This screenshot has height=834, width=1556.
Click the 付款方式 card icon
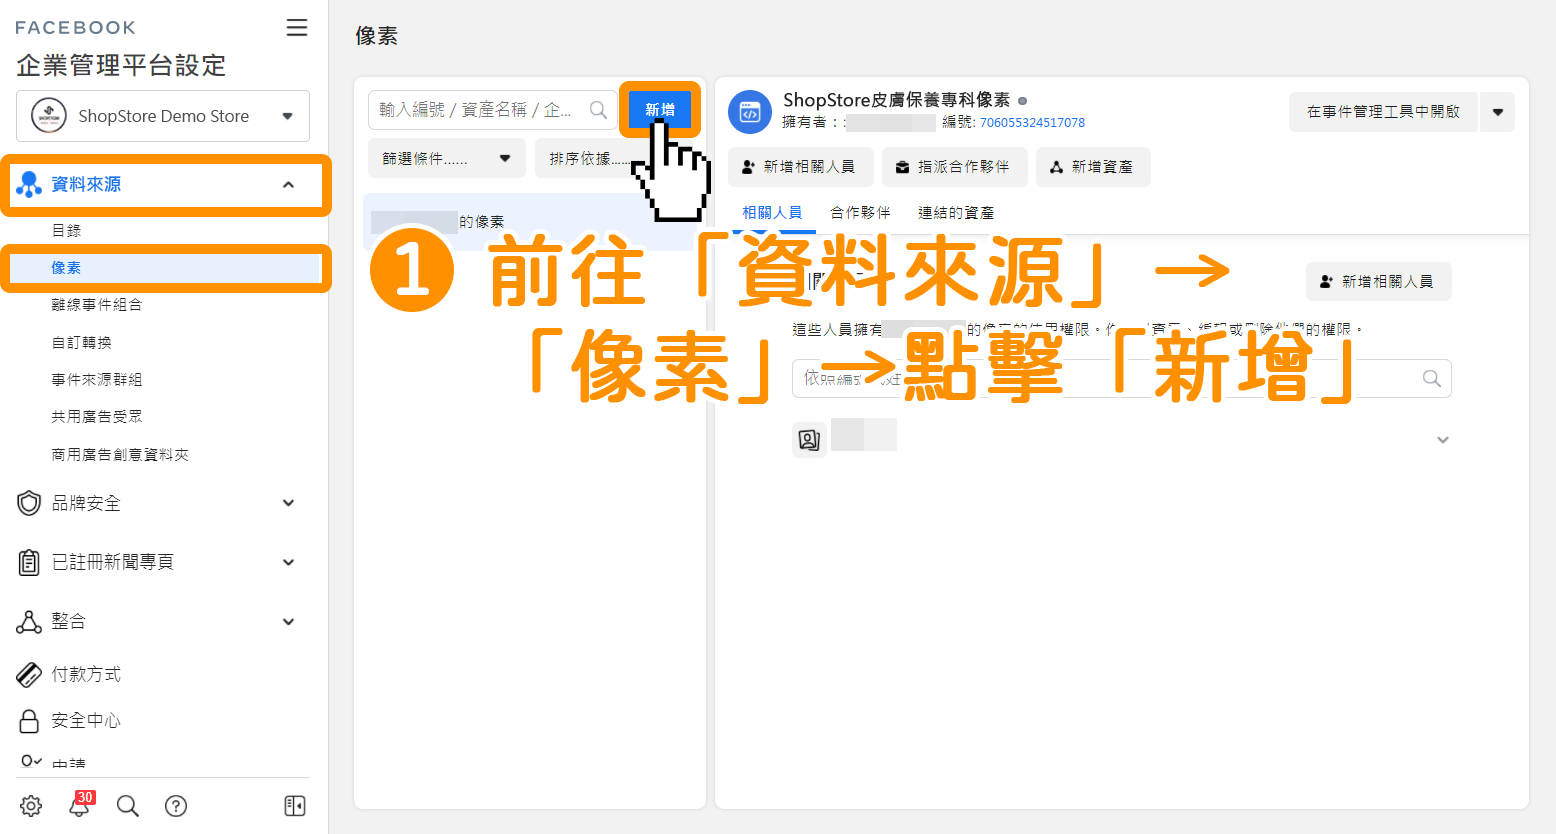coord(29,675)
